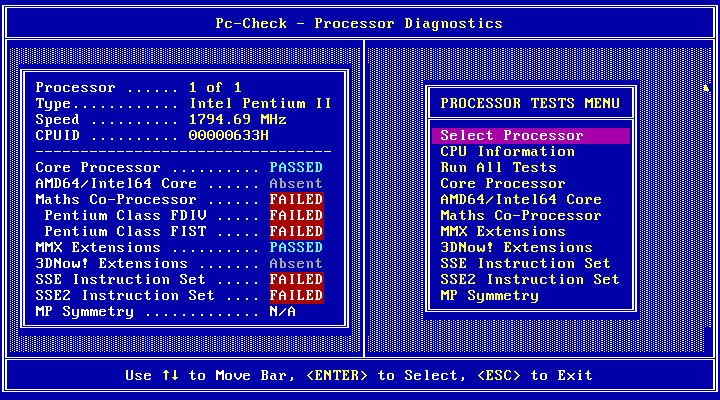The image size is (720, 400).
Task: Choose MP Symmetry in the tests menu
Action: pos(489,296)
